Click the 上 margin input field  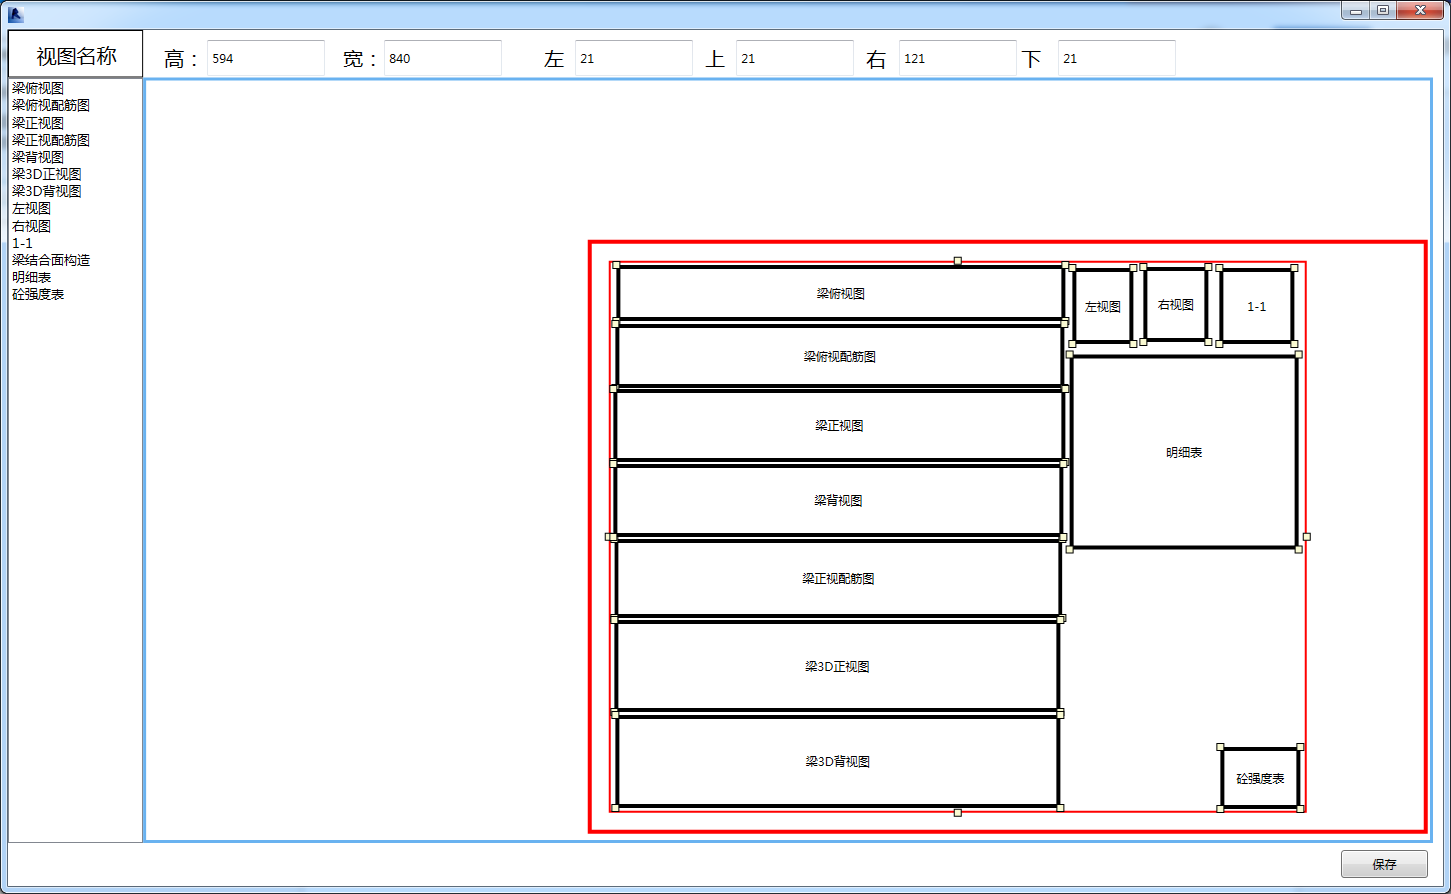[x=795, y=58]
